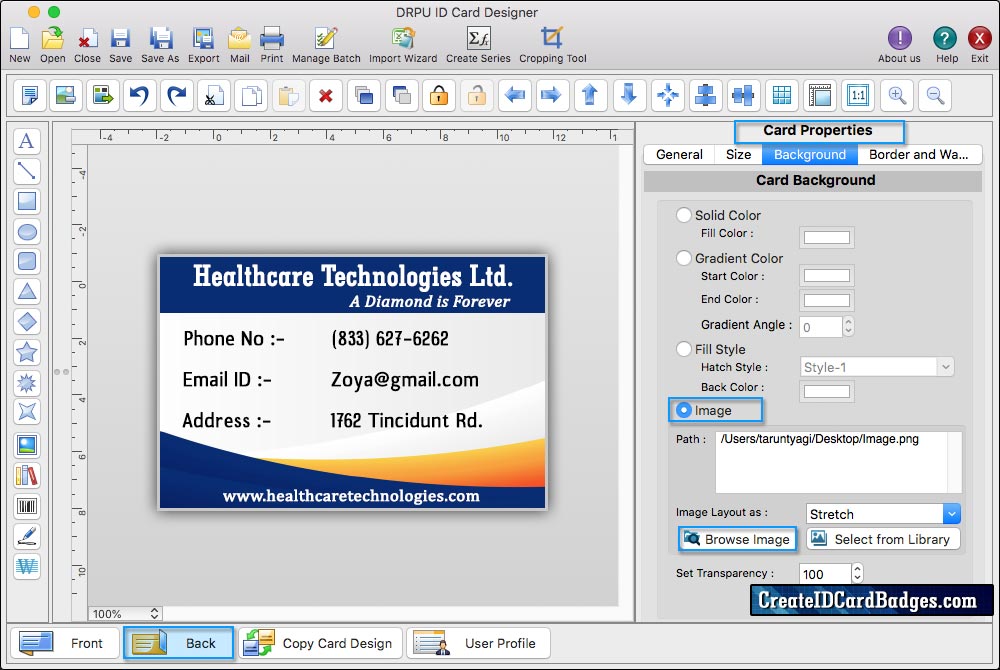Click Select from Library button
This screenshot has height=670, width=1000.
tap(883, 539)
